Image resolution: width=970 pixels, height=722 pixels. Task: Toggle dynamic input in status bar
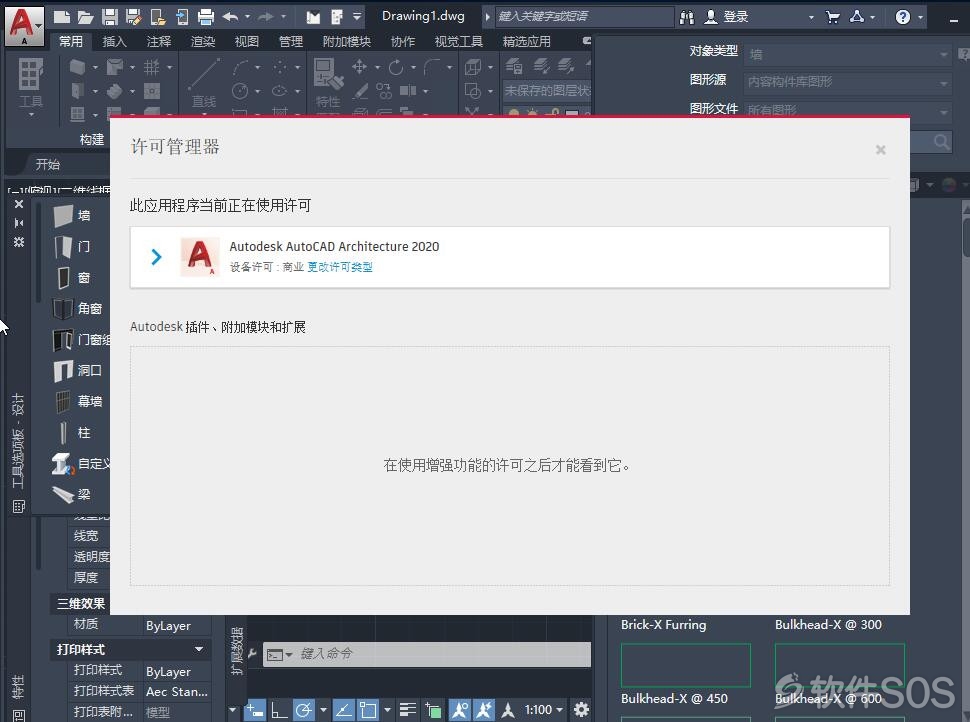coord(254,710)
